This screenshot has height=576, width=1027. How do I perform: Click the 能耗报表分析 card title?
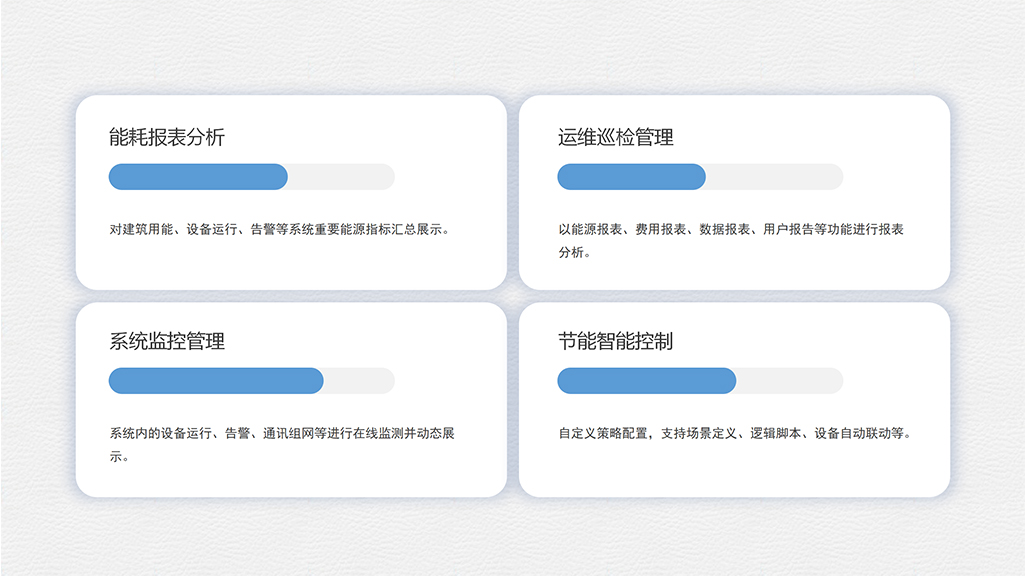point(167,137)
